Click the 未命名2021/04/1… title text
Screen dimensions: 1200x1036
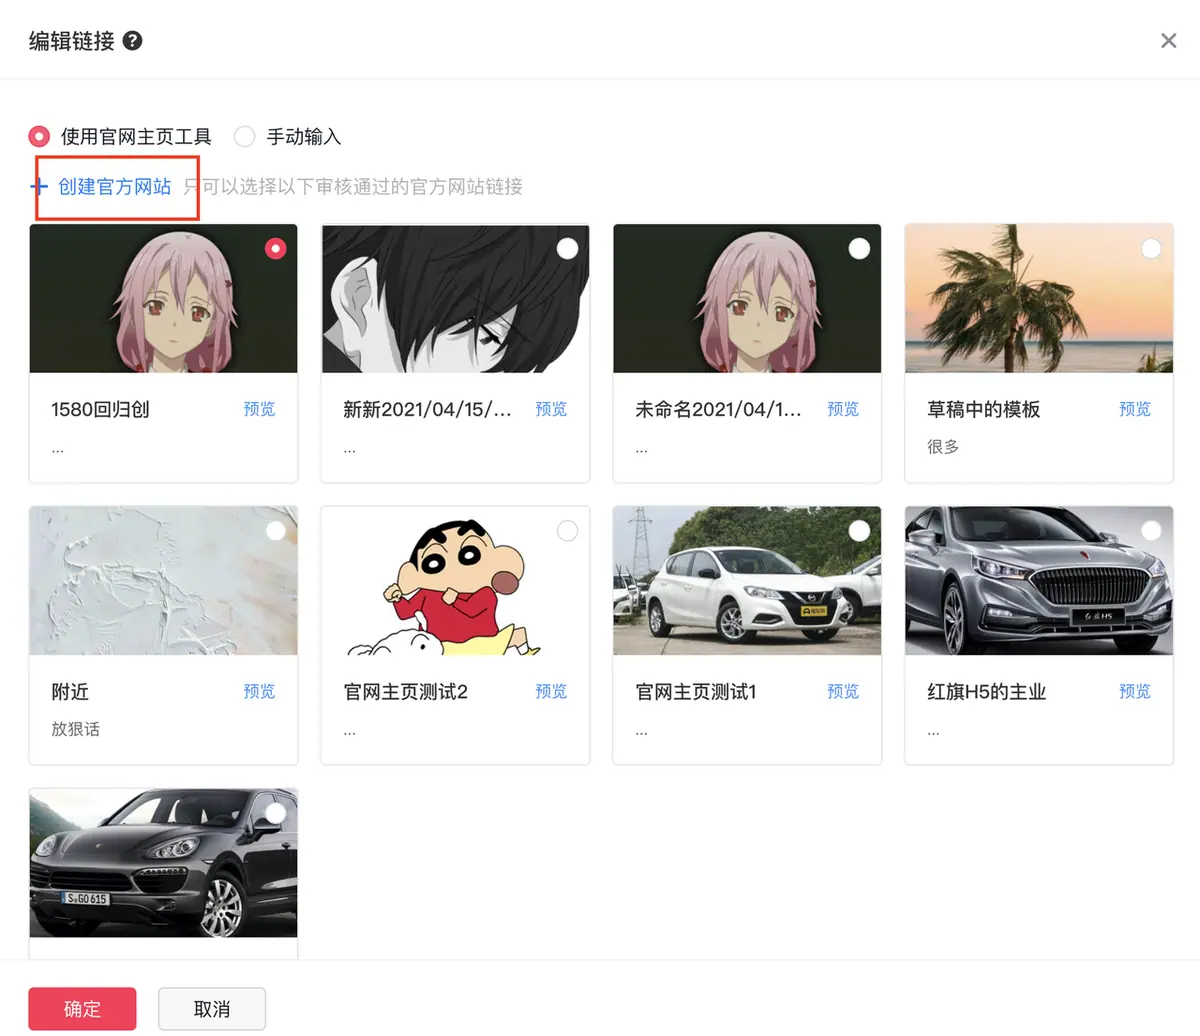click(718, 409)
